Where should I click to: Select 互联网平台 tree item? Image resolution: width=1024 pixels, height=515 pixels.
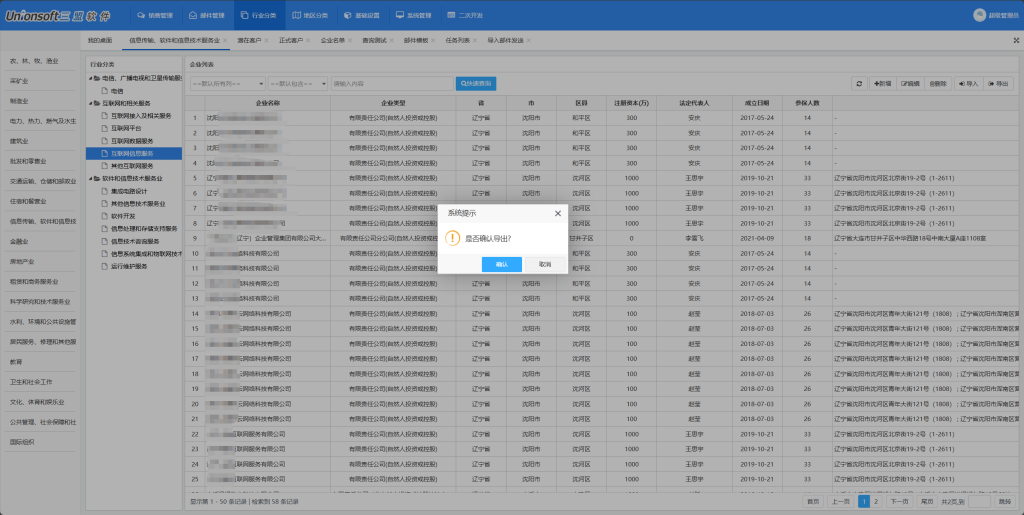(x=126, y=129)
